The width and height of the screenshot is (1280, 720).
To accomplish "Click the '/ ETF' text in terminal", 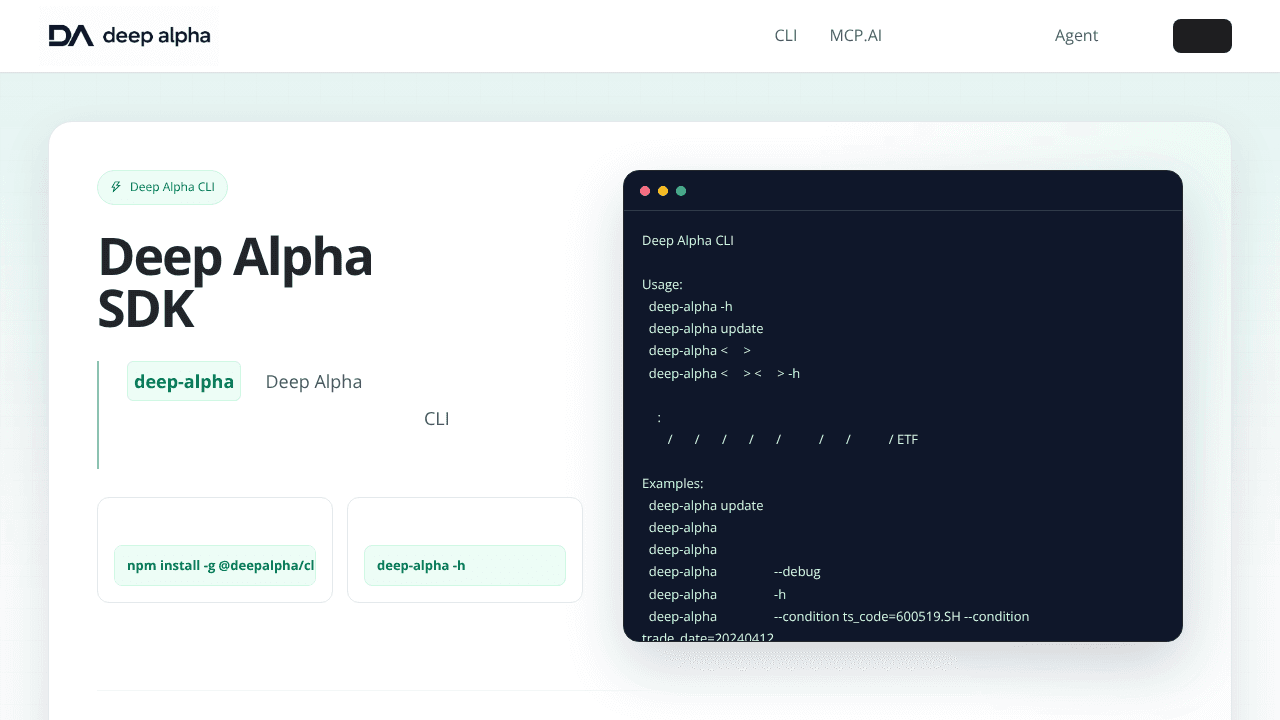I will pos(903,439).
